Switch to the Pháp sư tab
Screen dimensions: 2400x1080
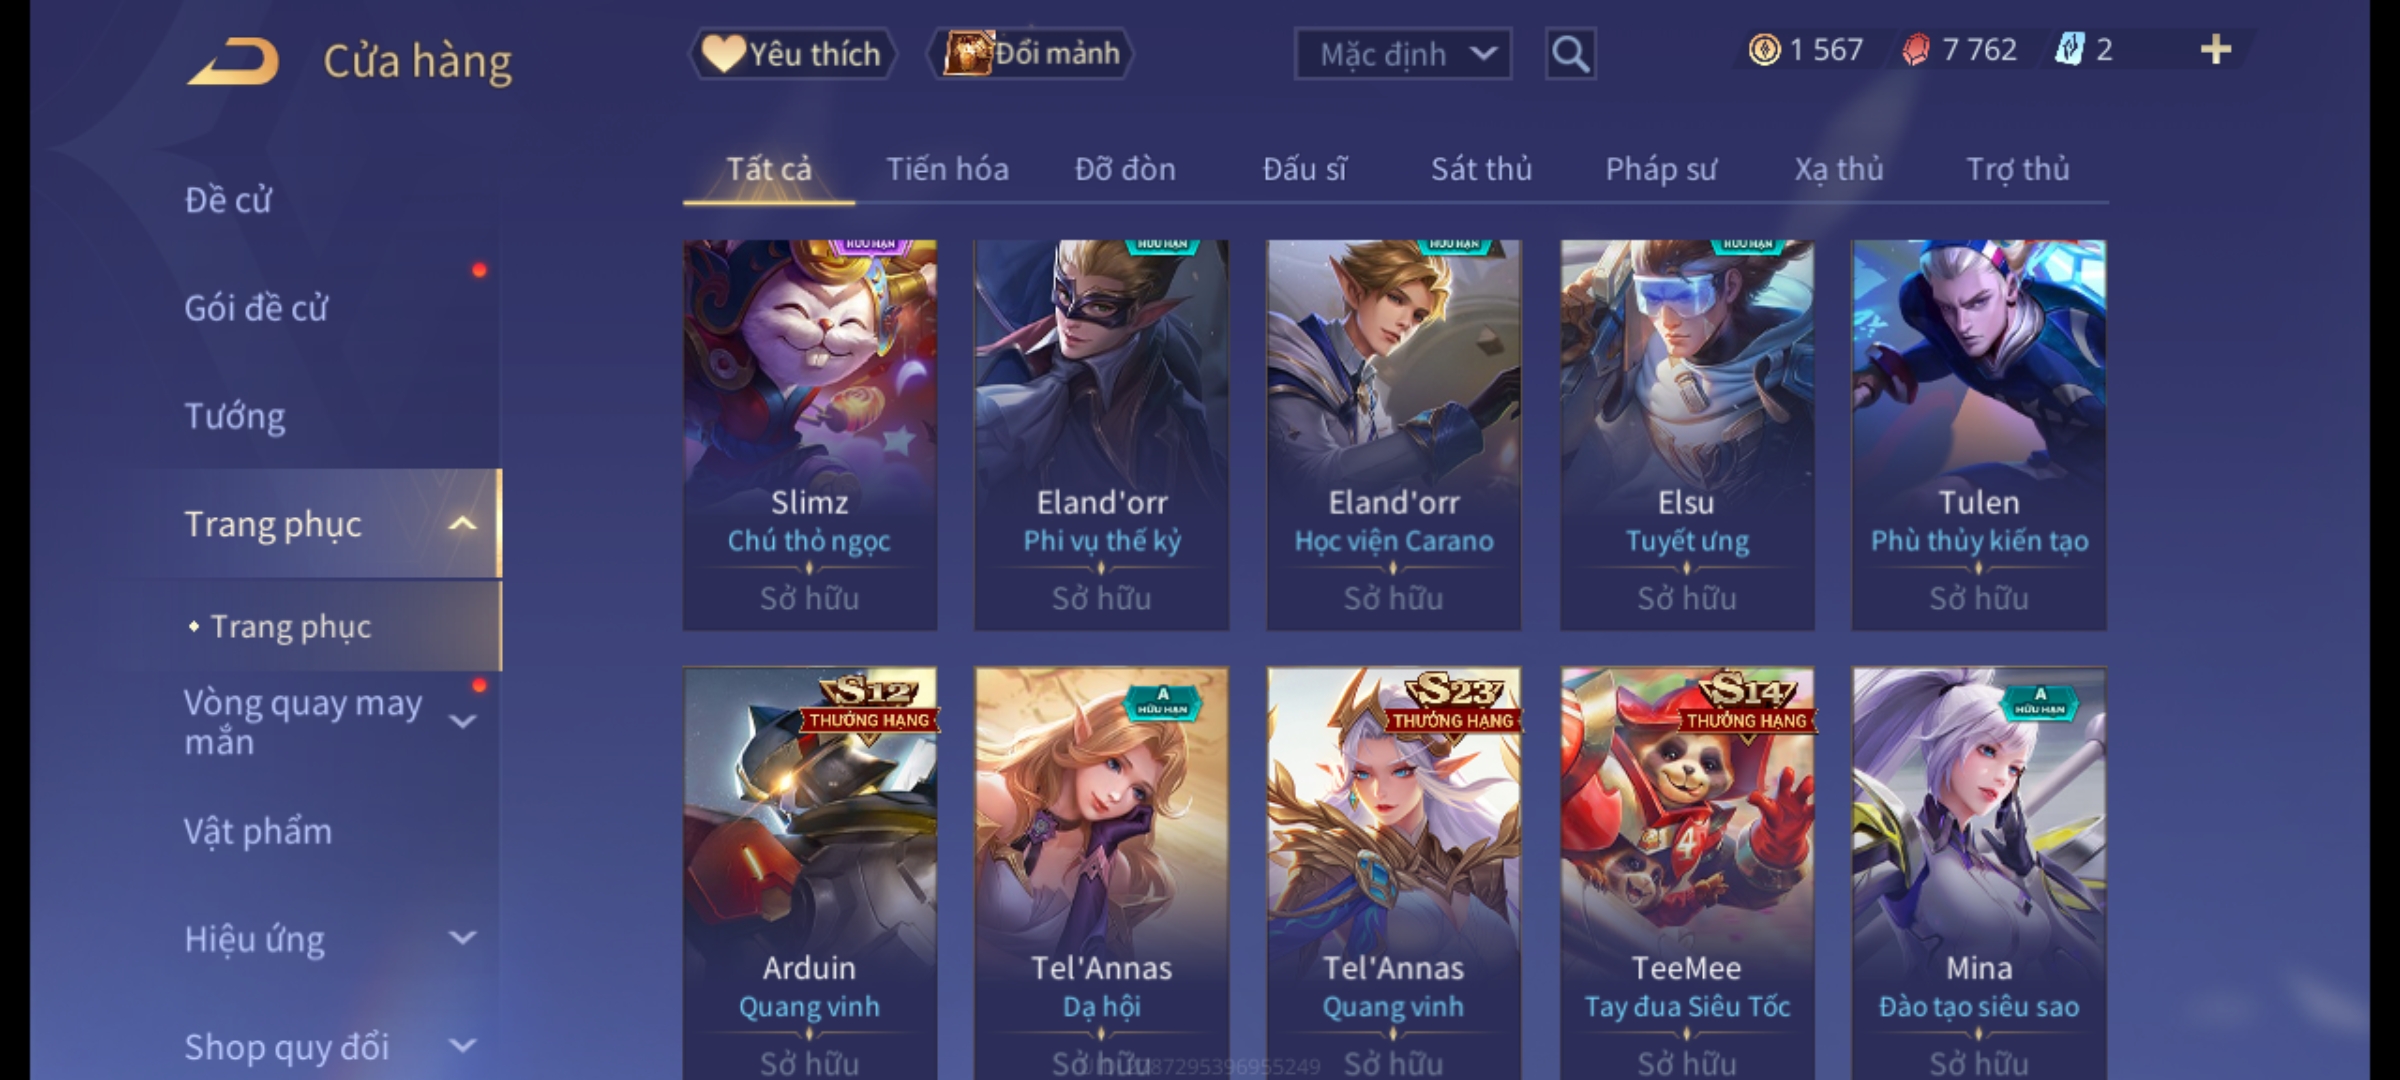point(1660,169)
